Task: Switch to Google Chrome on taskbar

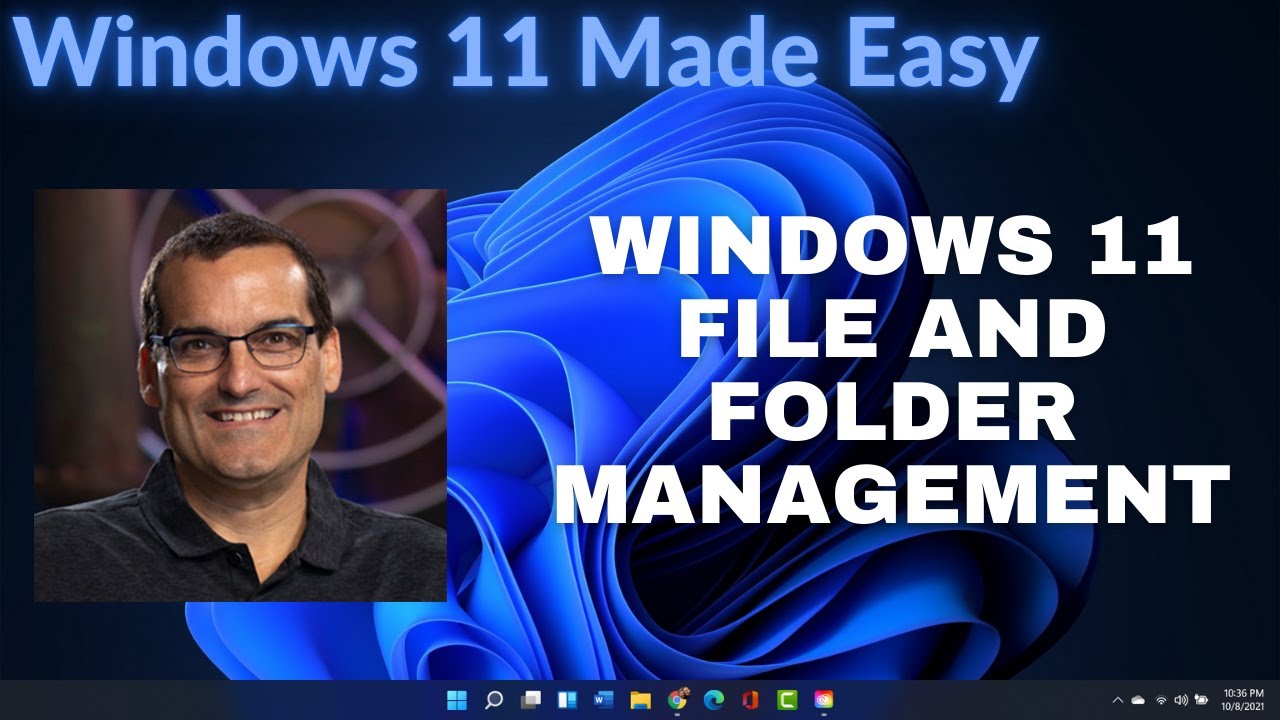Action: 678,699
